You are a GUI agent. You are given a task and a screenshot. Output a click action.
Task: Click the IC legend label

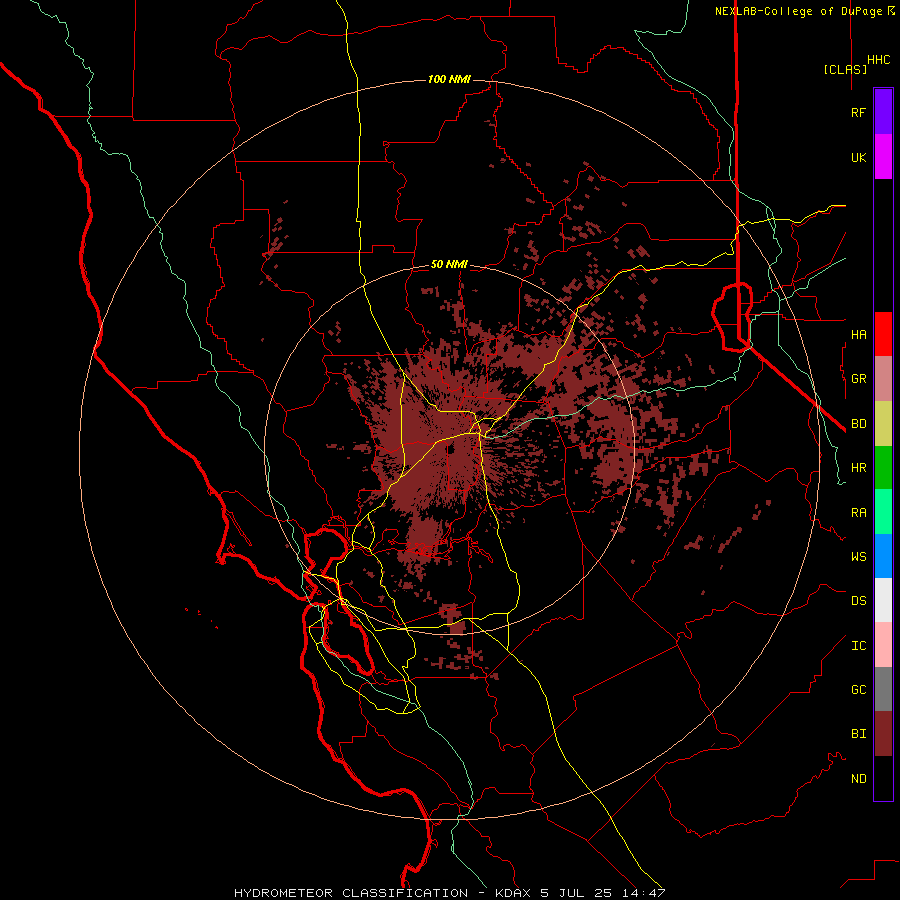[859, 646]
